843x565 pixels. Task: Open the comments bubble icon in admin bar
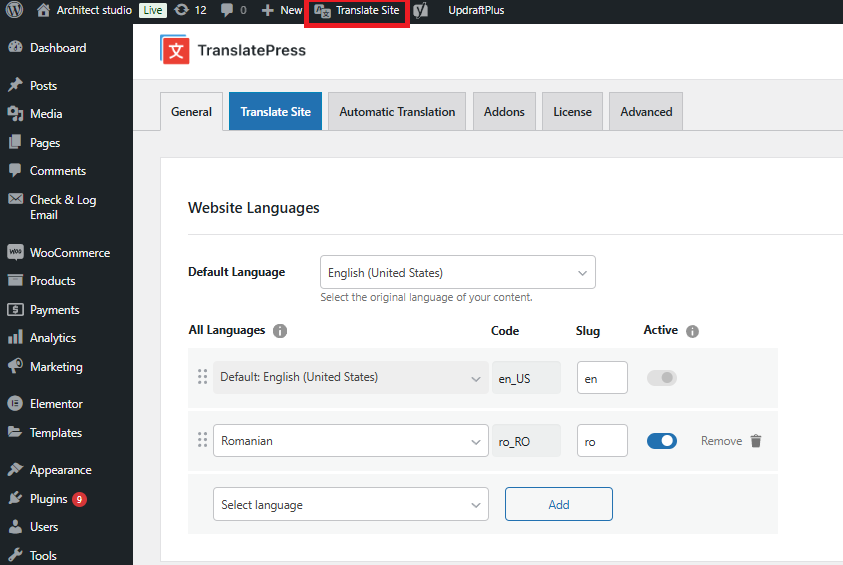(227, 10)
